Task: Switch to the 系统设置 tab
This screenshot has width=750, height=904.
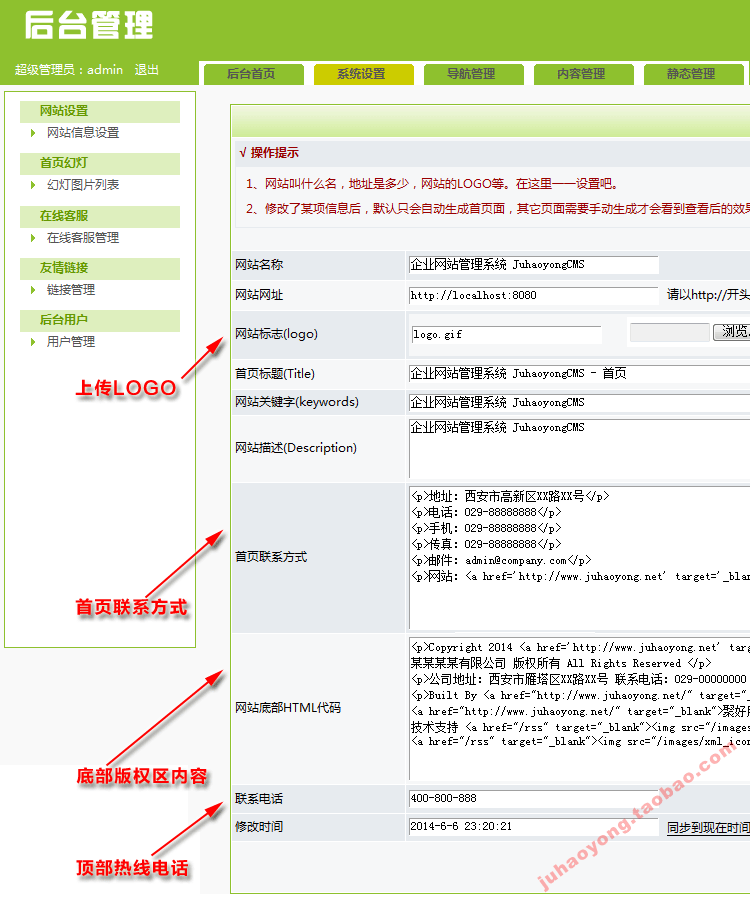Action: pyautogui.click(x=364, y=74)
